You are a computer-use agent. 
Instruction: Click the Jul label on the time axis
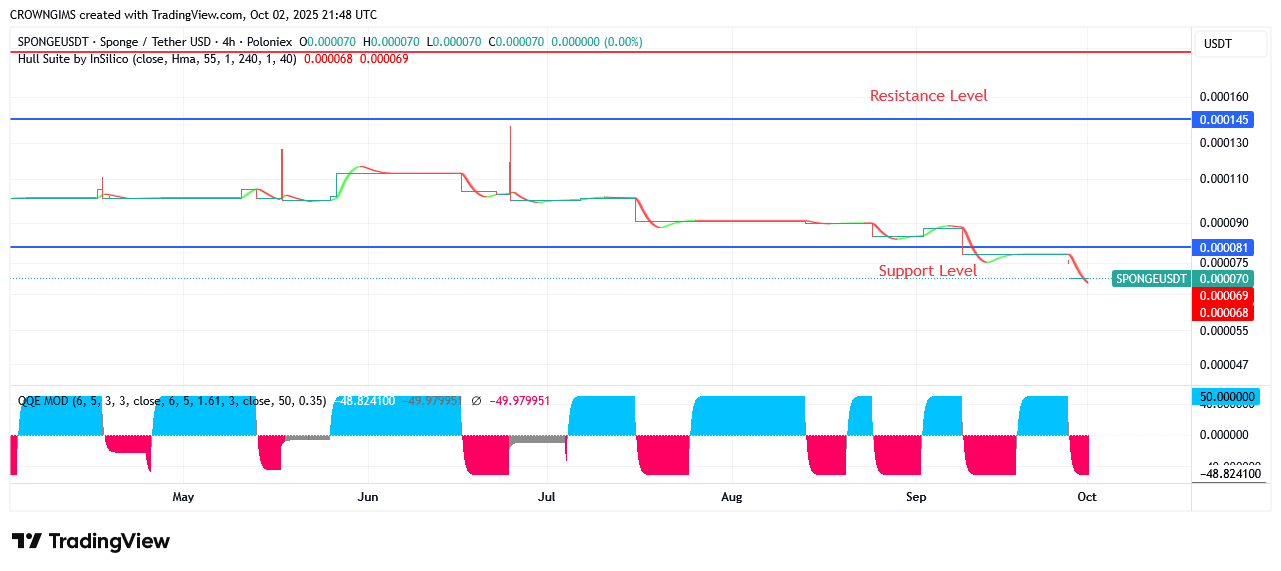click(546, 497)
